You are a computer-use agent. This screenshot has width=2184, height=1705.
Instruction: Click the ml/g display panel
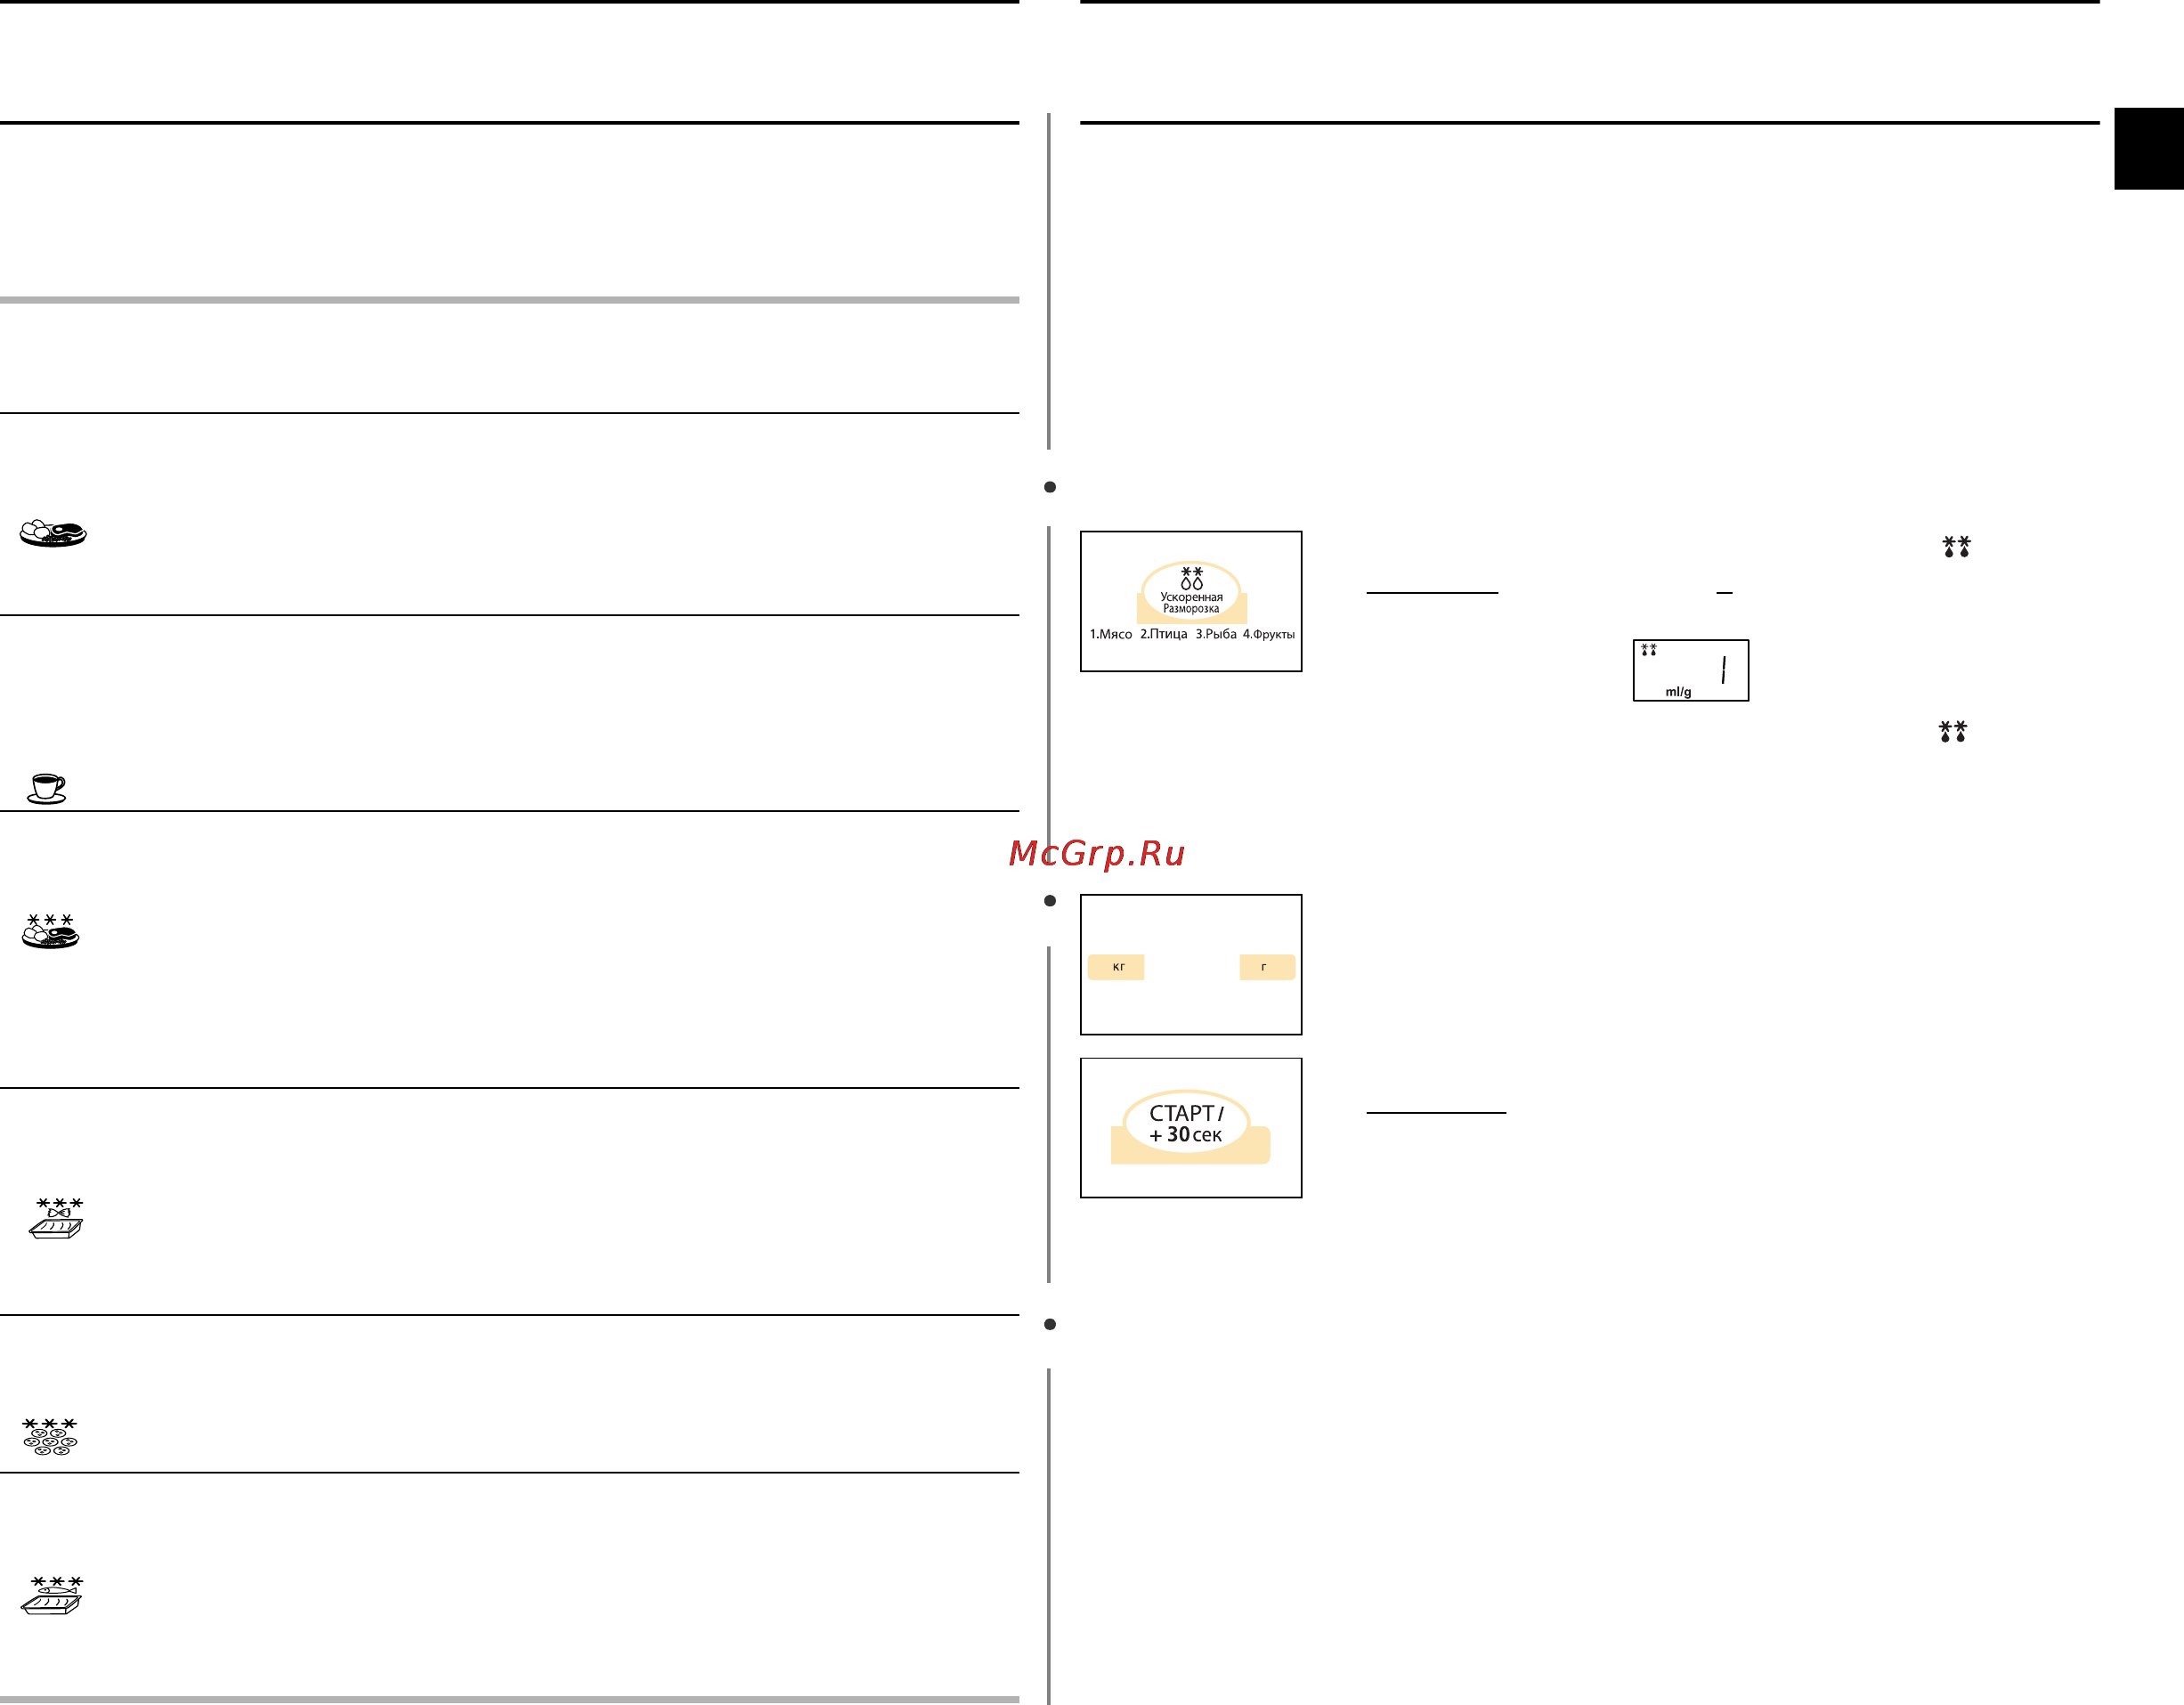(x=1691, y=670)
